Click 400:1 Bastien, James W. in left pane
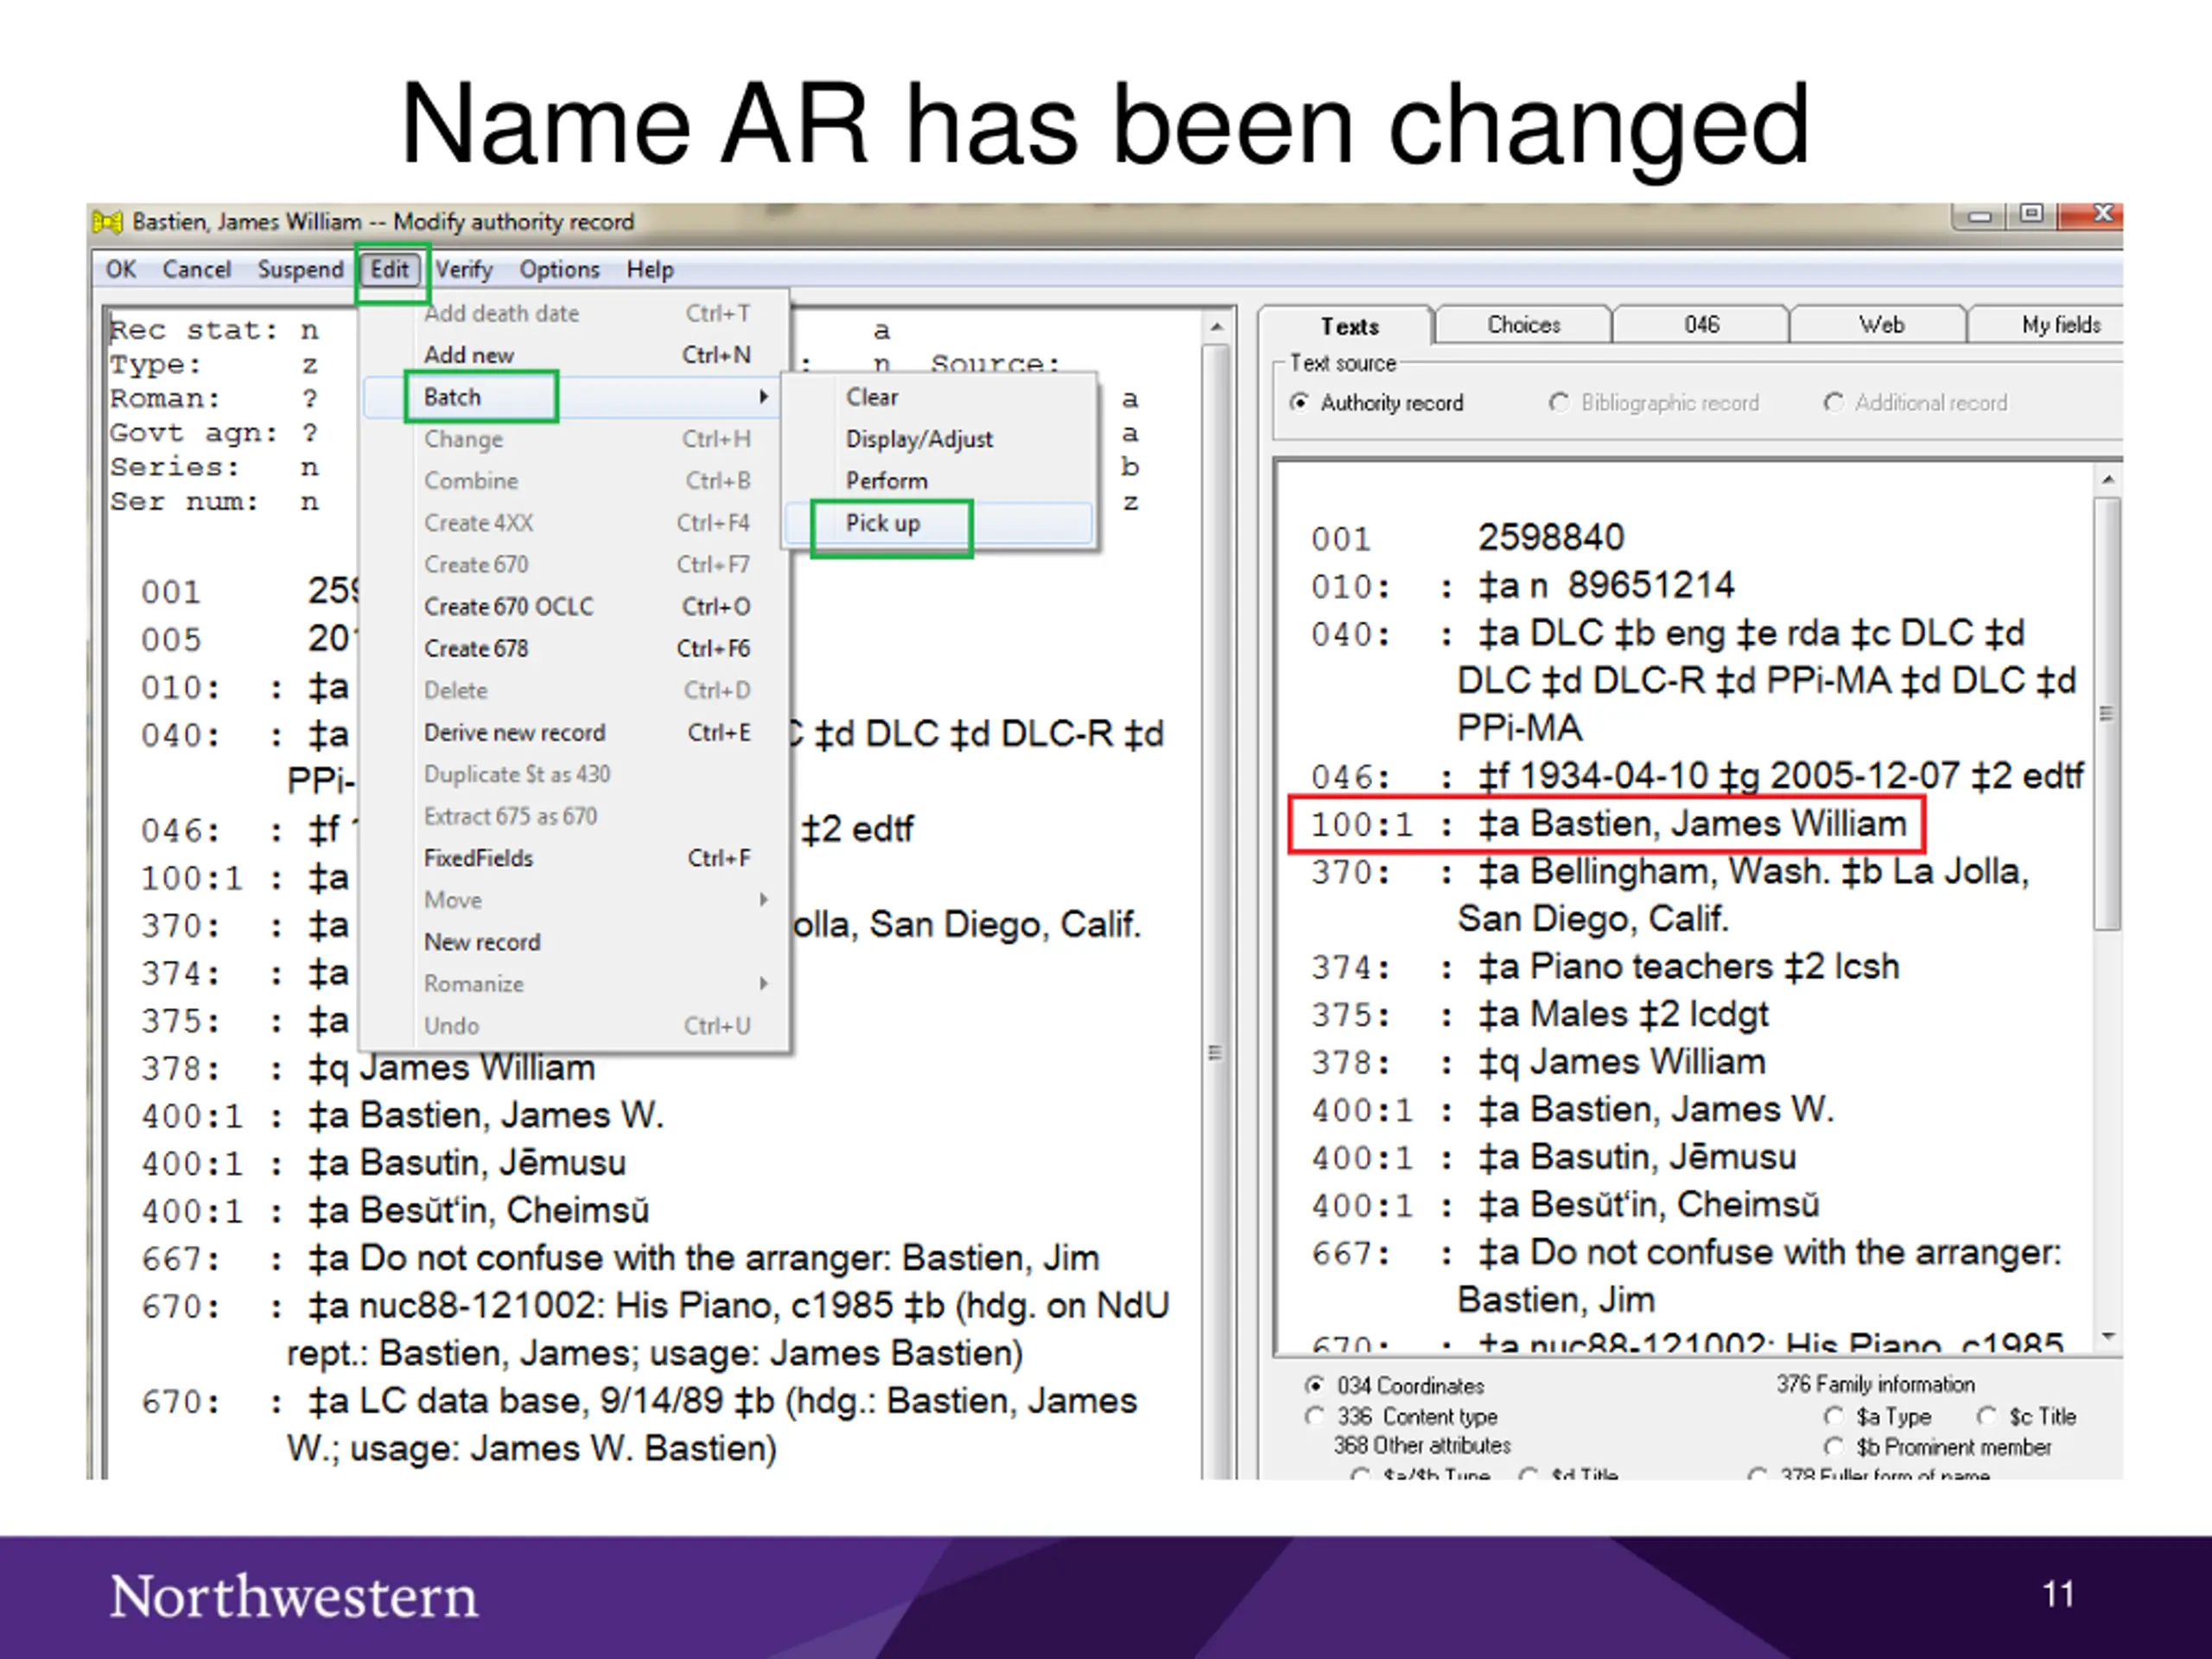The width and height of the screenshot is (2212, 1659). [402, 1116]
